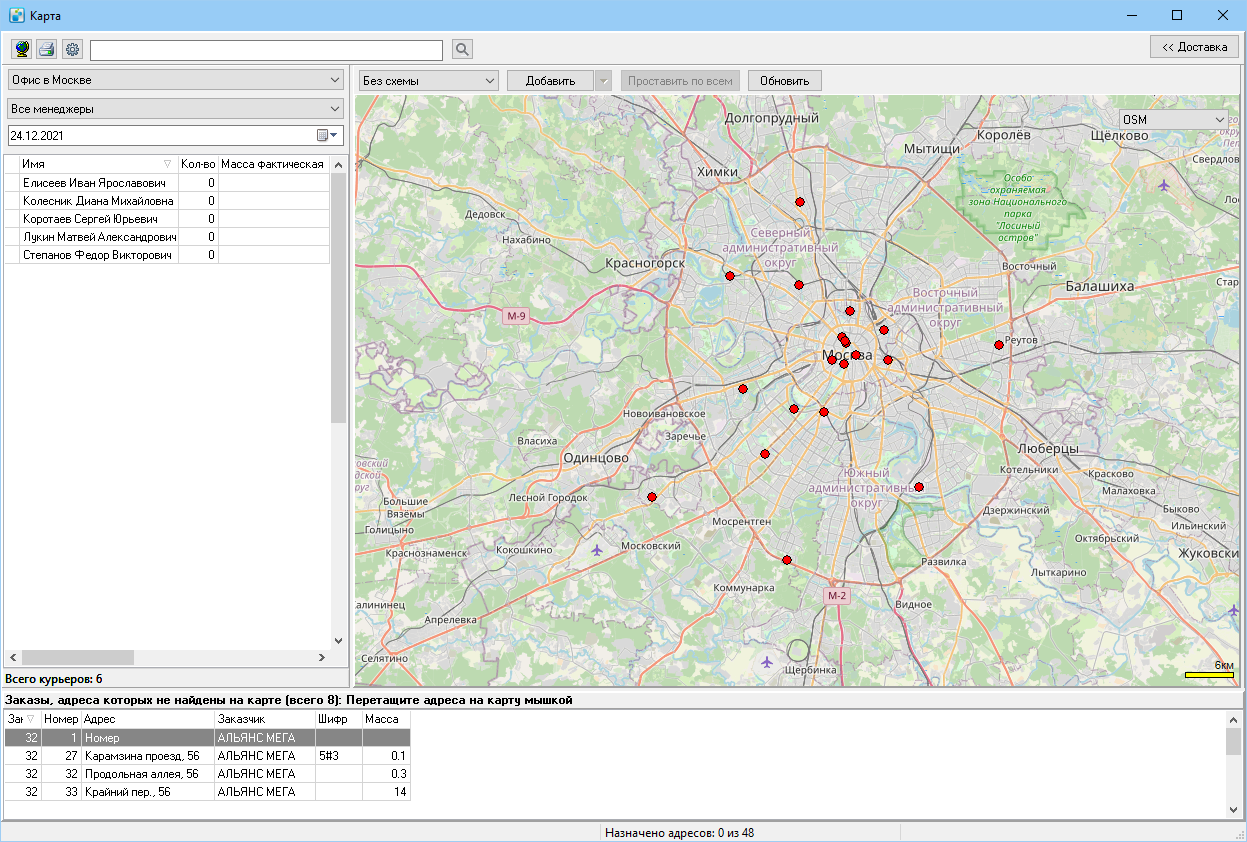Image resolution: width=1247 pixels, height=842 pixels.
Task: Click the globe icon in the toolbar
Action: [22, 49]
